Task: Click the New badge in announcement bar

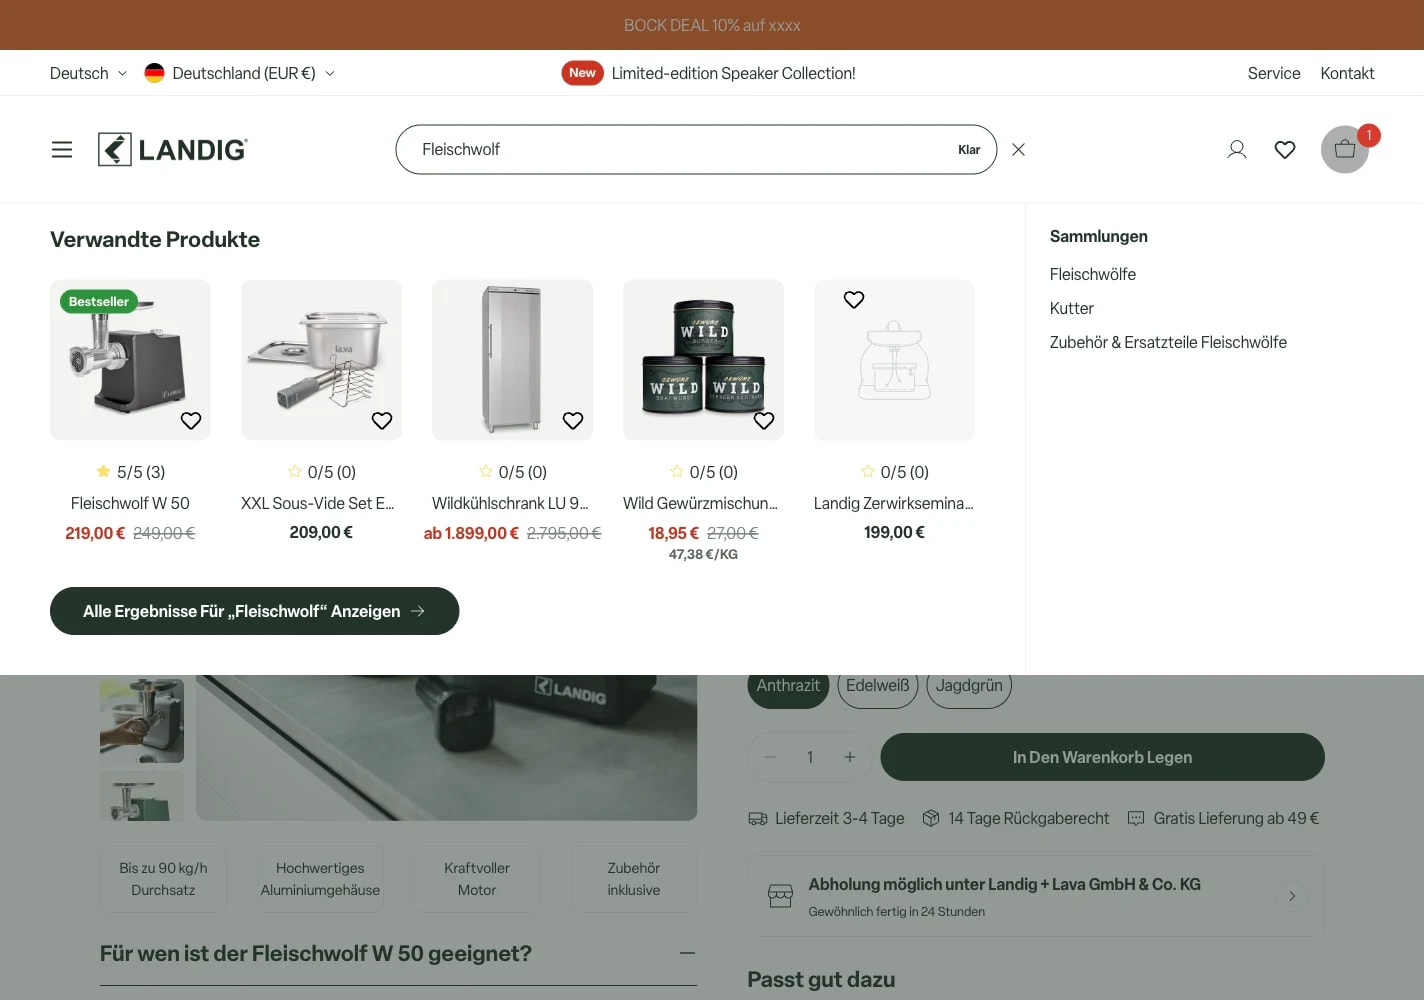Action: coord(582,73)
